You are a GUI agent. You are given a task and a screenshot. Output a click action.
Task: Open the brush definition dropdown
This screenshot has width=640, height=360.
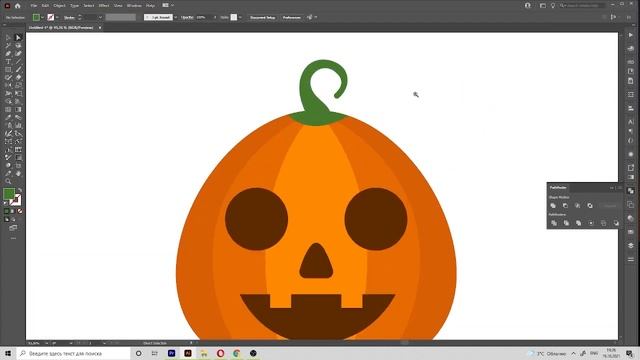click(175, 18)
